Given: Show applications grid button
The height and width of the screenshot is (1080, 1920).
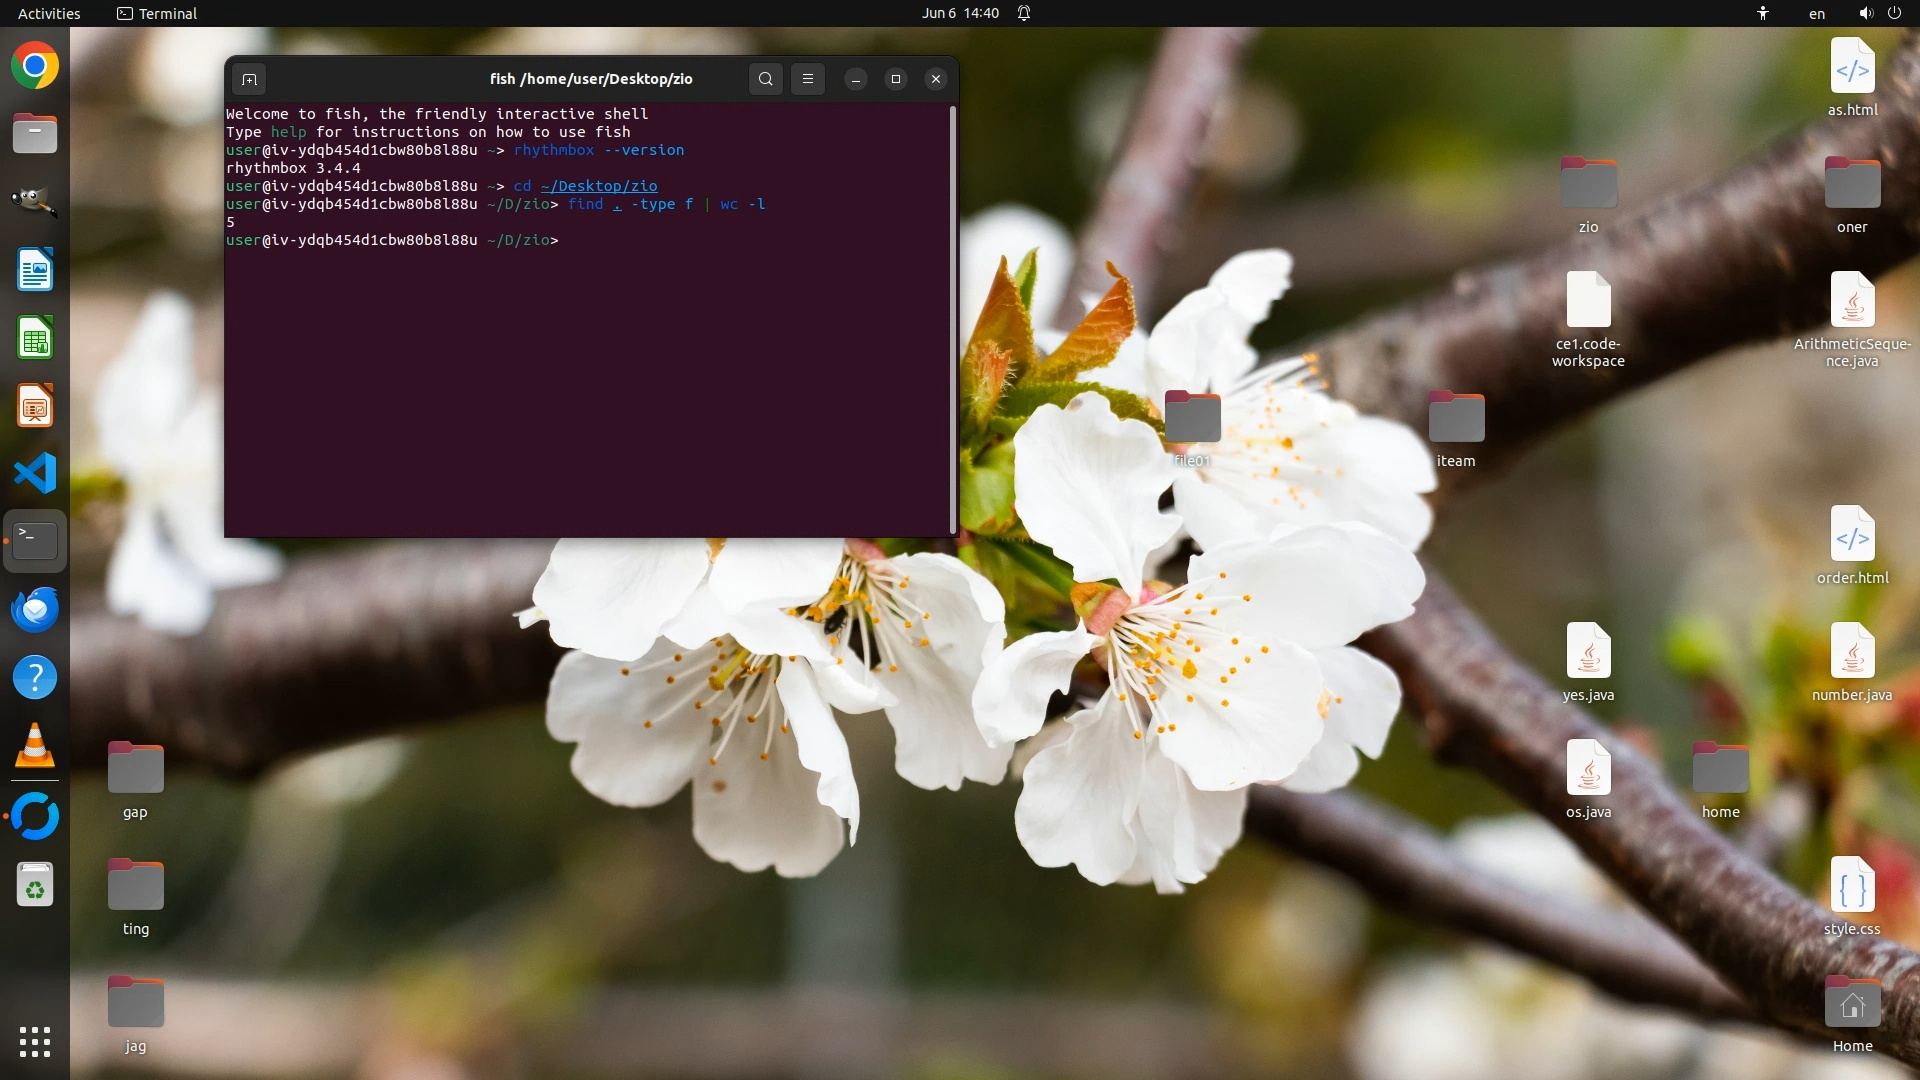Looking at the screenshot, I should coord(35,1042).
